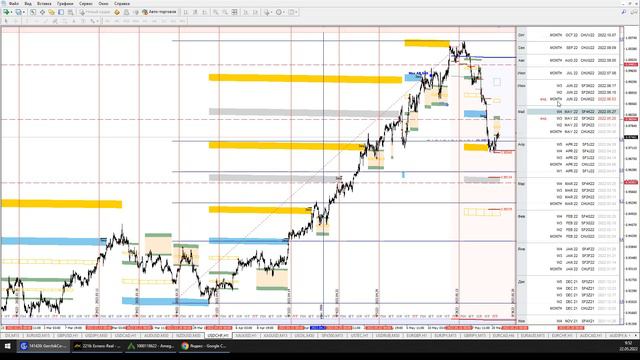
Task: Expand the New Chart dropdown arrow
Action: click(x=11, y=12)
